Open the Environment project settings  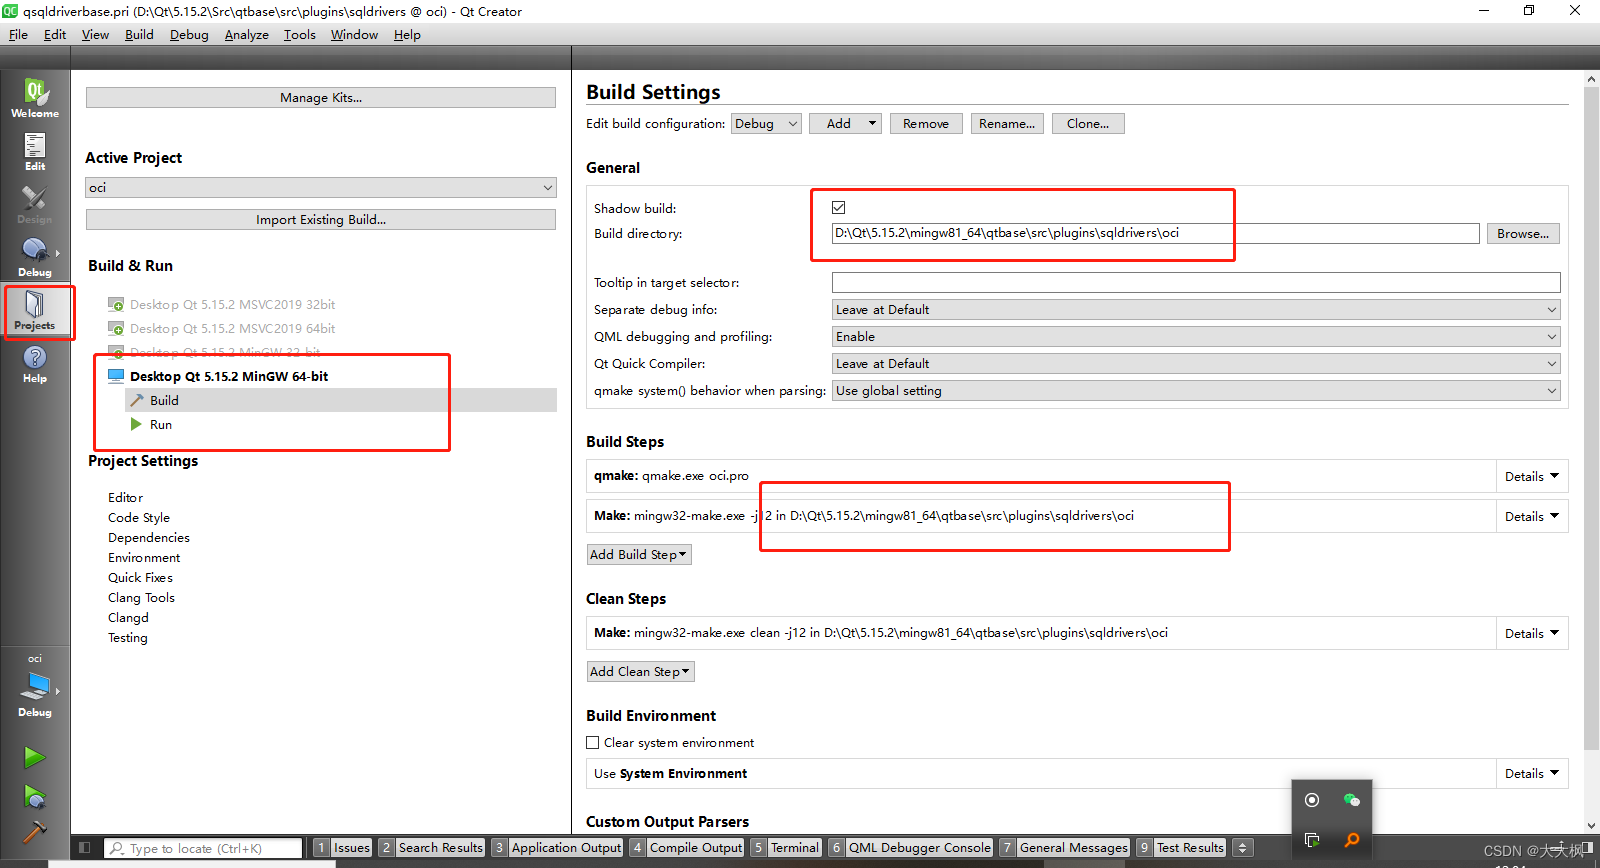coord(144,558)
